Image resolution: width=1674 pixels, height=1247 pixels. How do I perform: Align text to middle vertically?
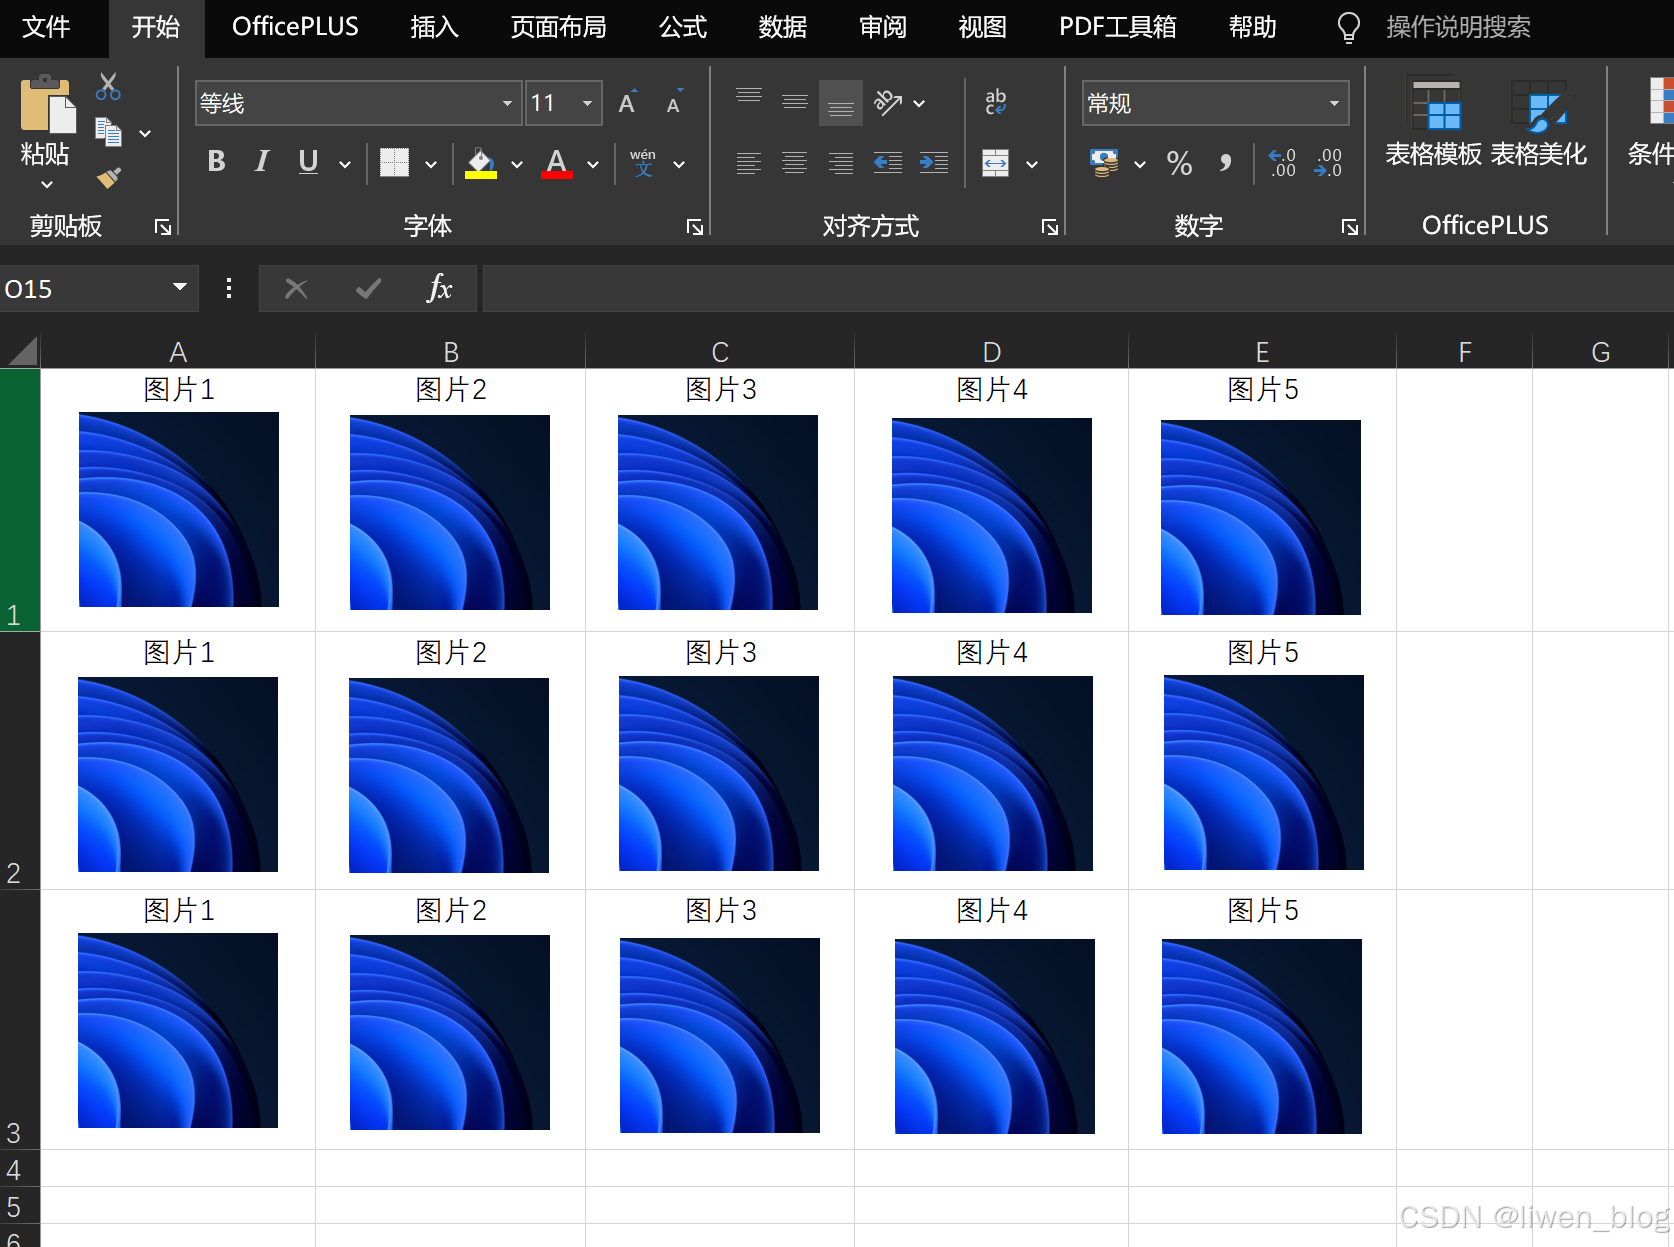pyautogui.click(x=795, y=102)
